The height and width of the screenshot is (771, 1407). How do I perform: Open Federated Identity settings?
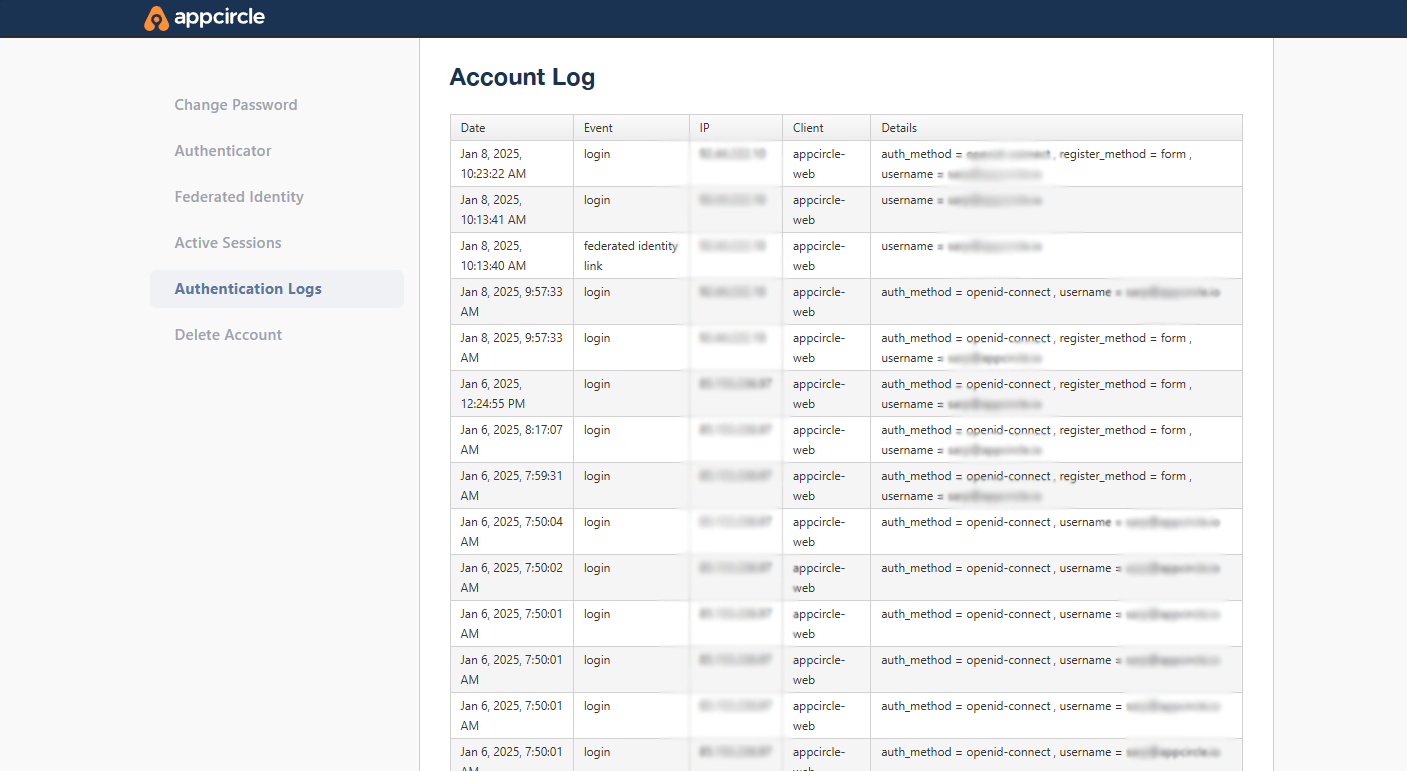point(239,197)
